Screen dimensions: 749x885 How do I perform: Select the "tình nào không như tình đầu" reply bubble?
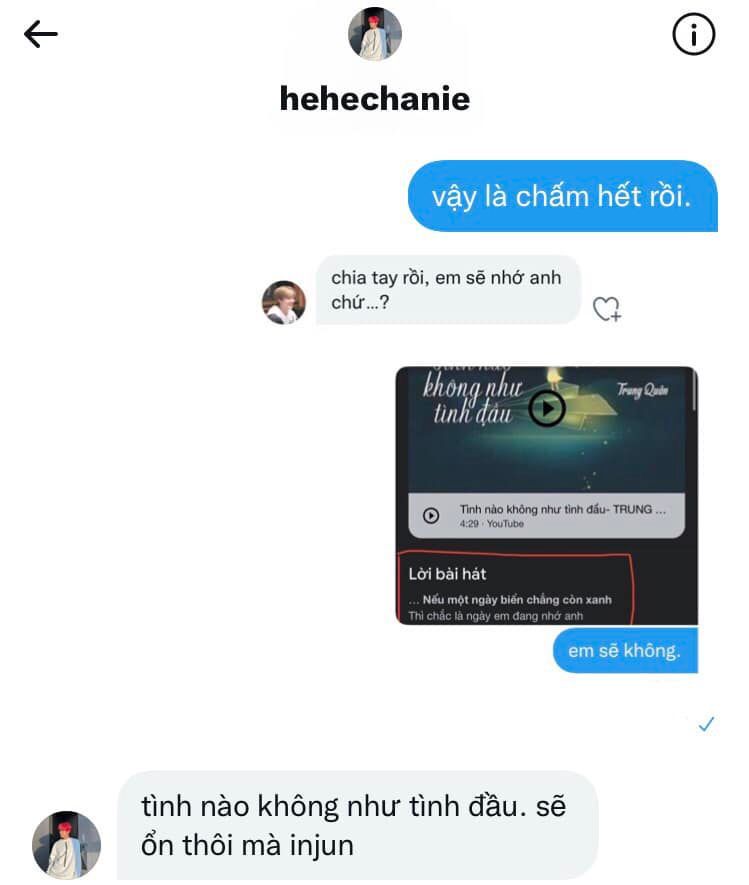[358, 825]
